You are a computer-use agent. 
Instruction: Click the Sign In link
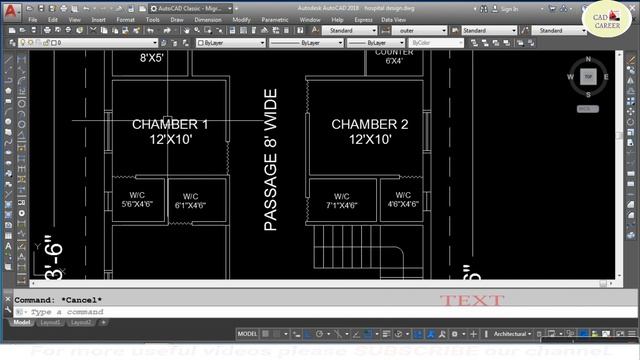pyautogui.click(x=509, y=9)
